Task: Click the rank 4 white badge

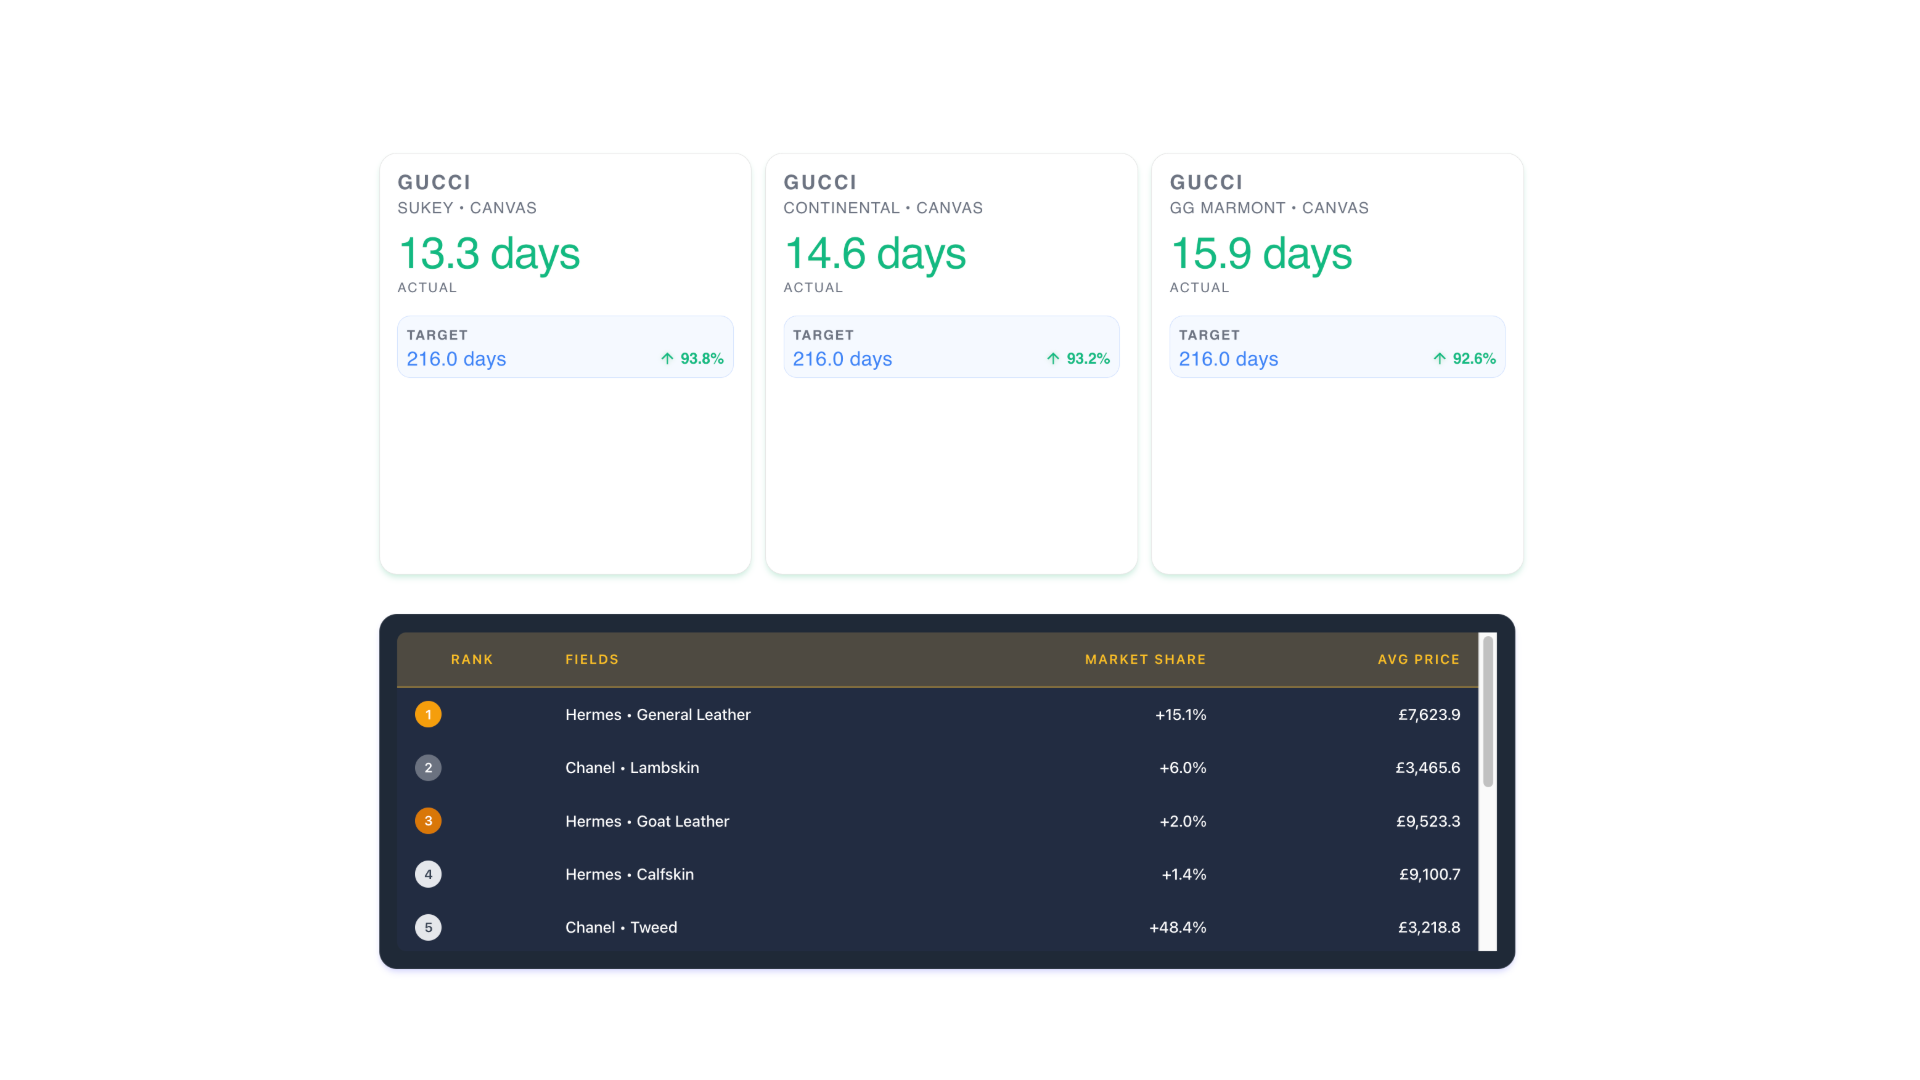Action: pos(428,874)
